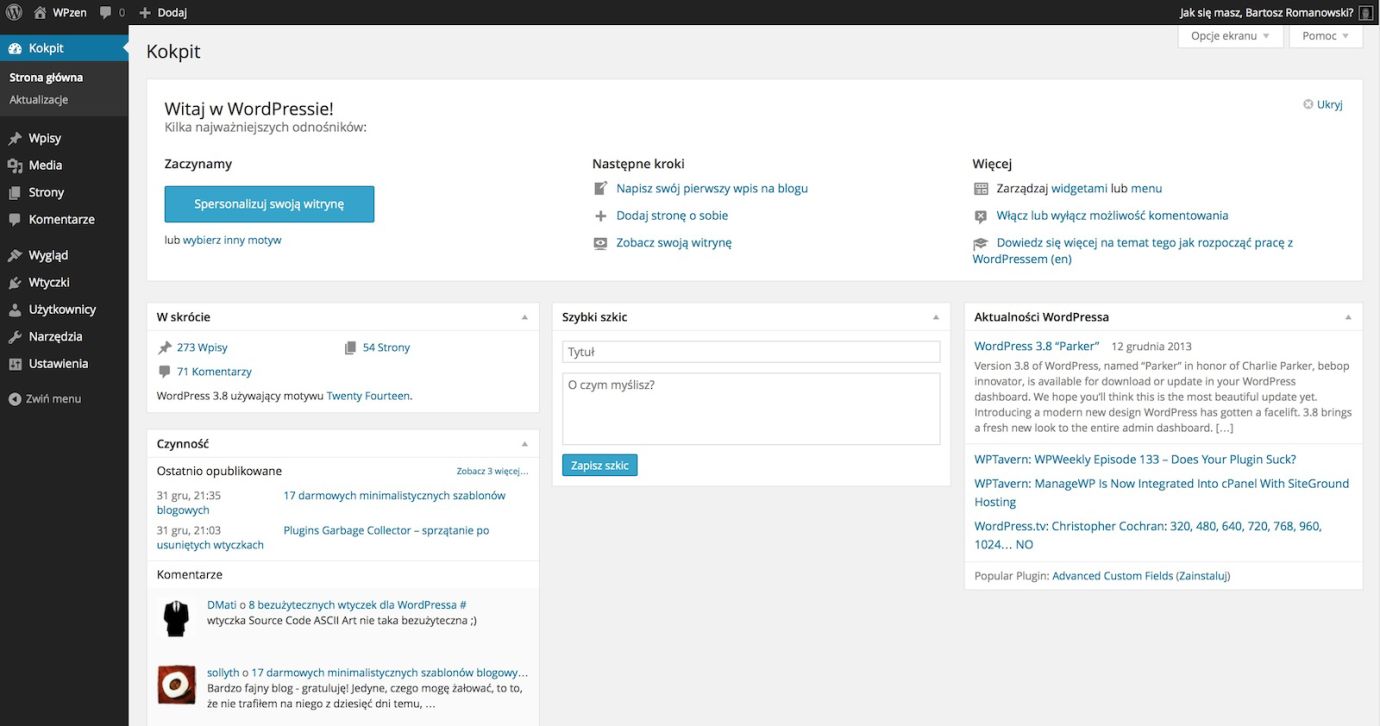Screen dimensions: 1380x726
Task: Open WPTavern WPWeekly Episode 133 link
Action: coord(1135,459)
